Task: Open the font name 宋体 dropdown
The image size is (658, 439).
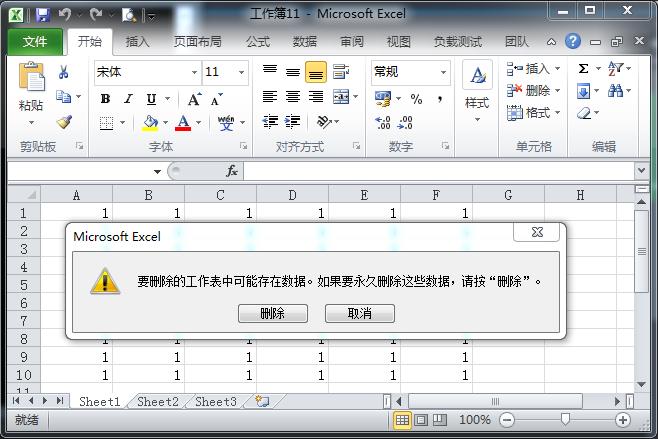Action: [194, 73]
